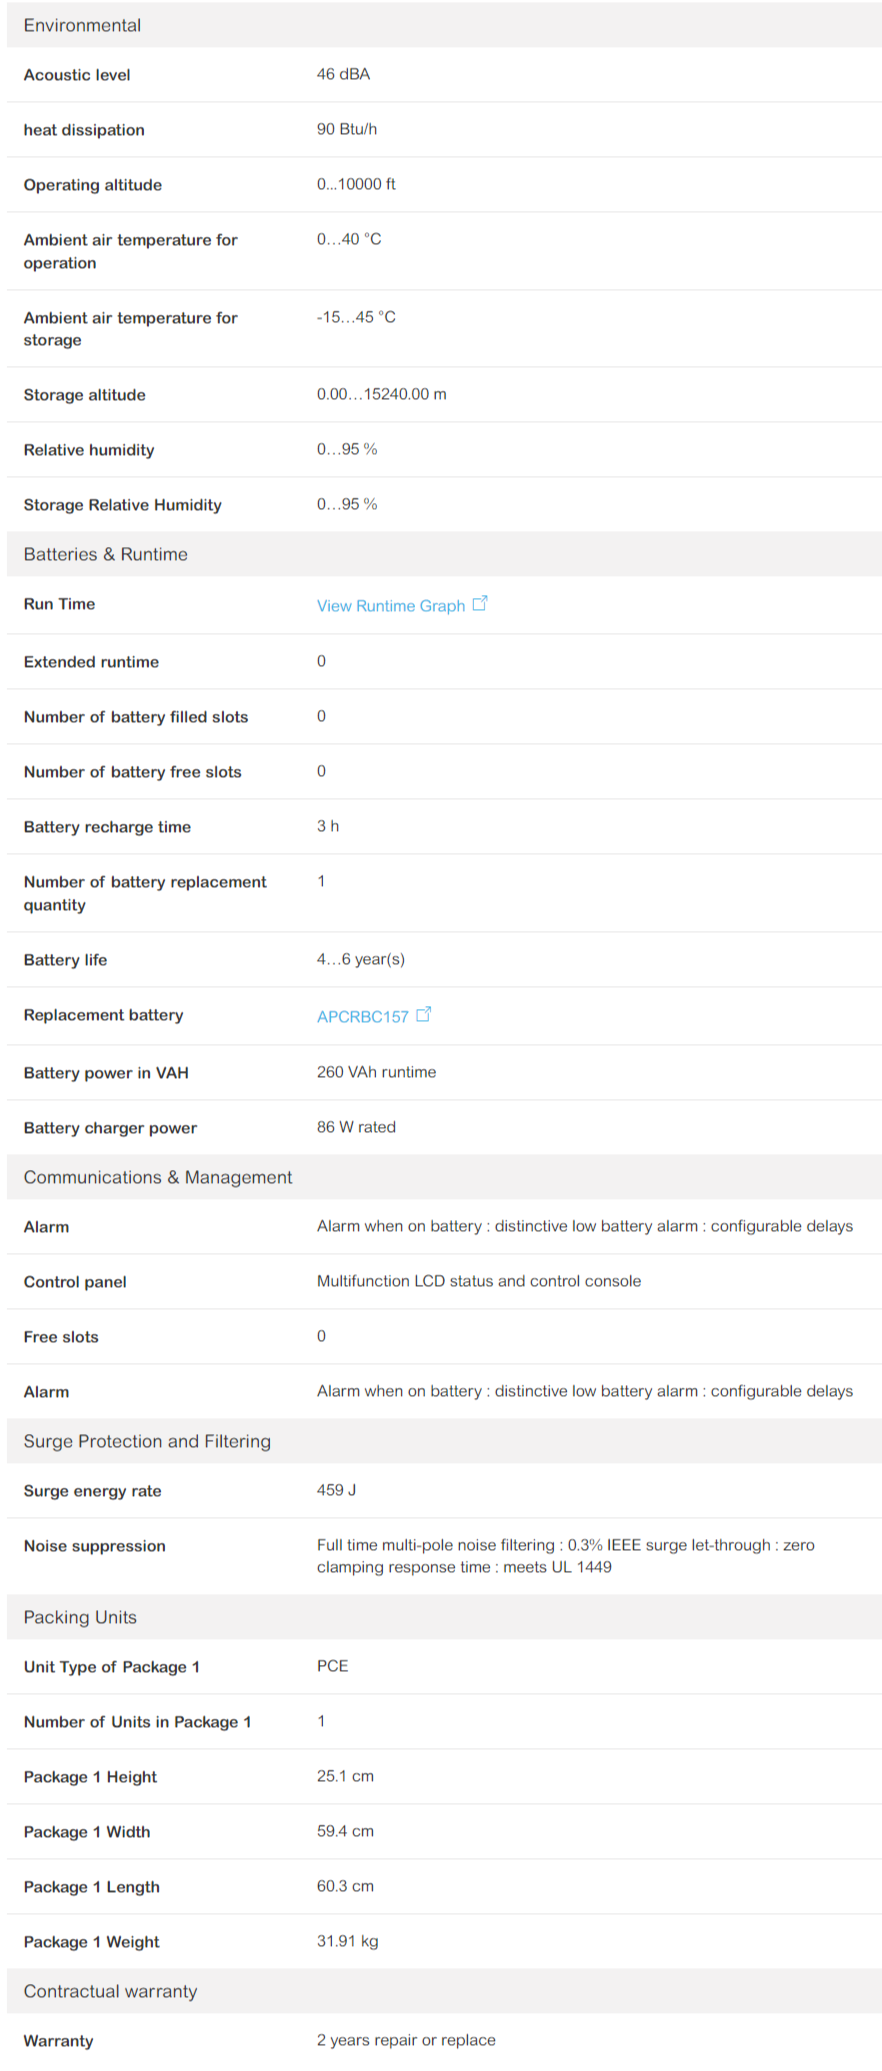
Task: Click the Acoustic level 46 dBA value
Action: (x=343, y=74)
